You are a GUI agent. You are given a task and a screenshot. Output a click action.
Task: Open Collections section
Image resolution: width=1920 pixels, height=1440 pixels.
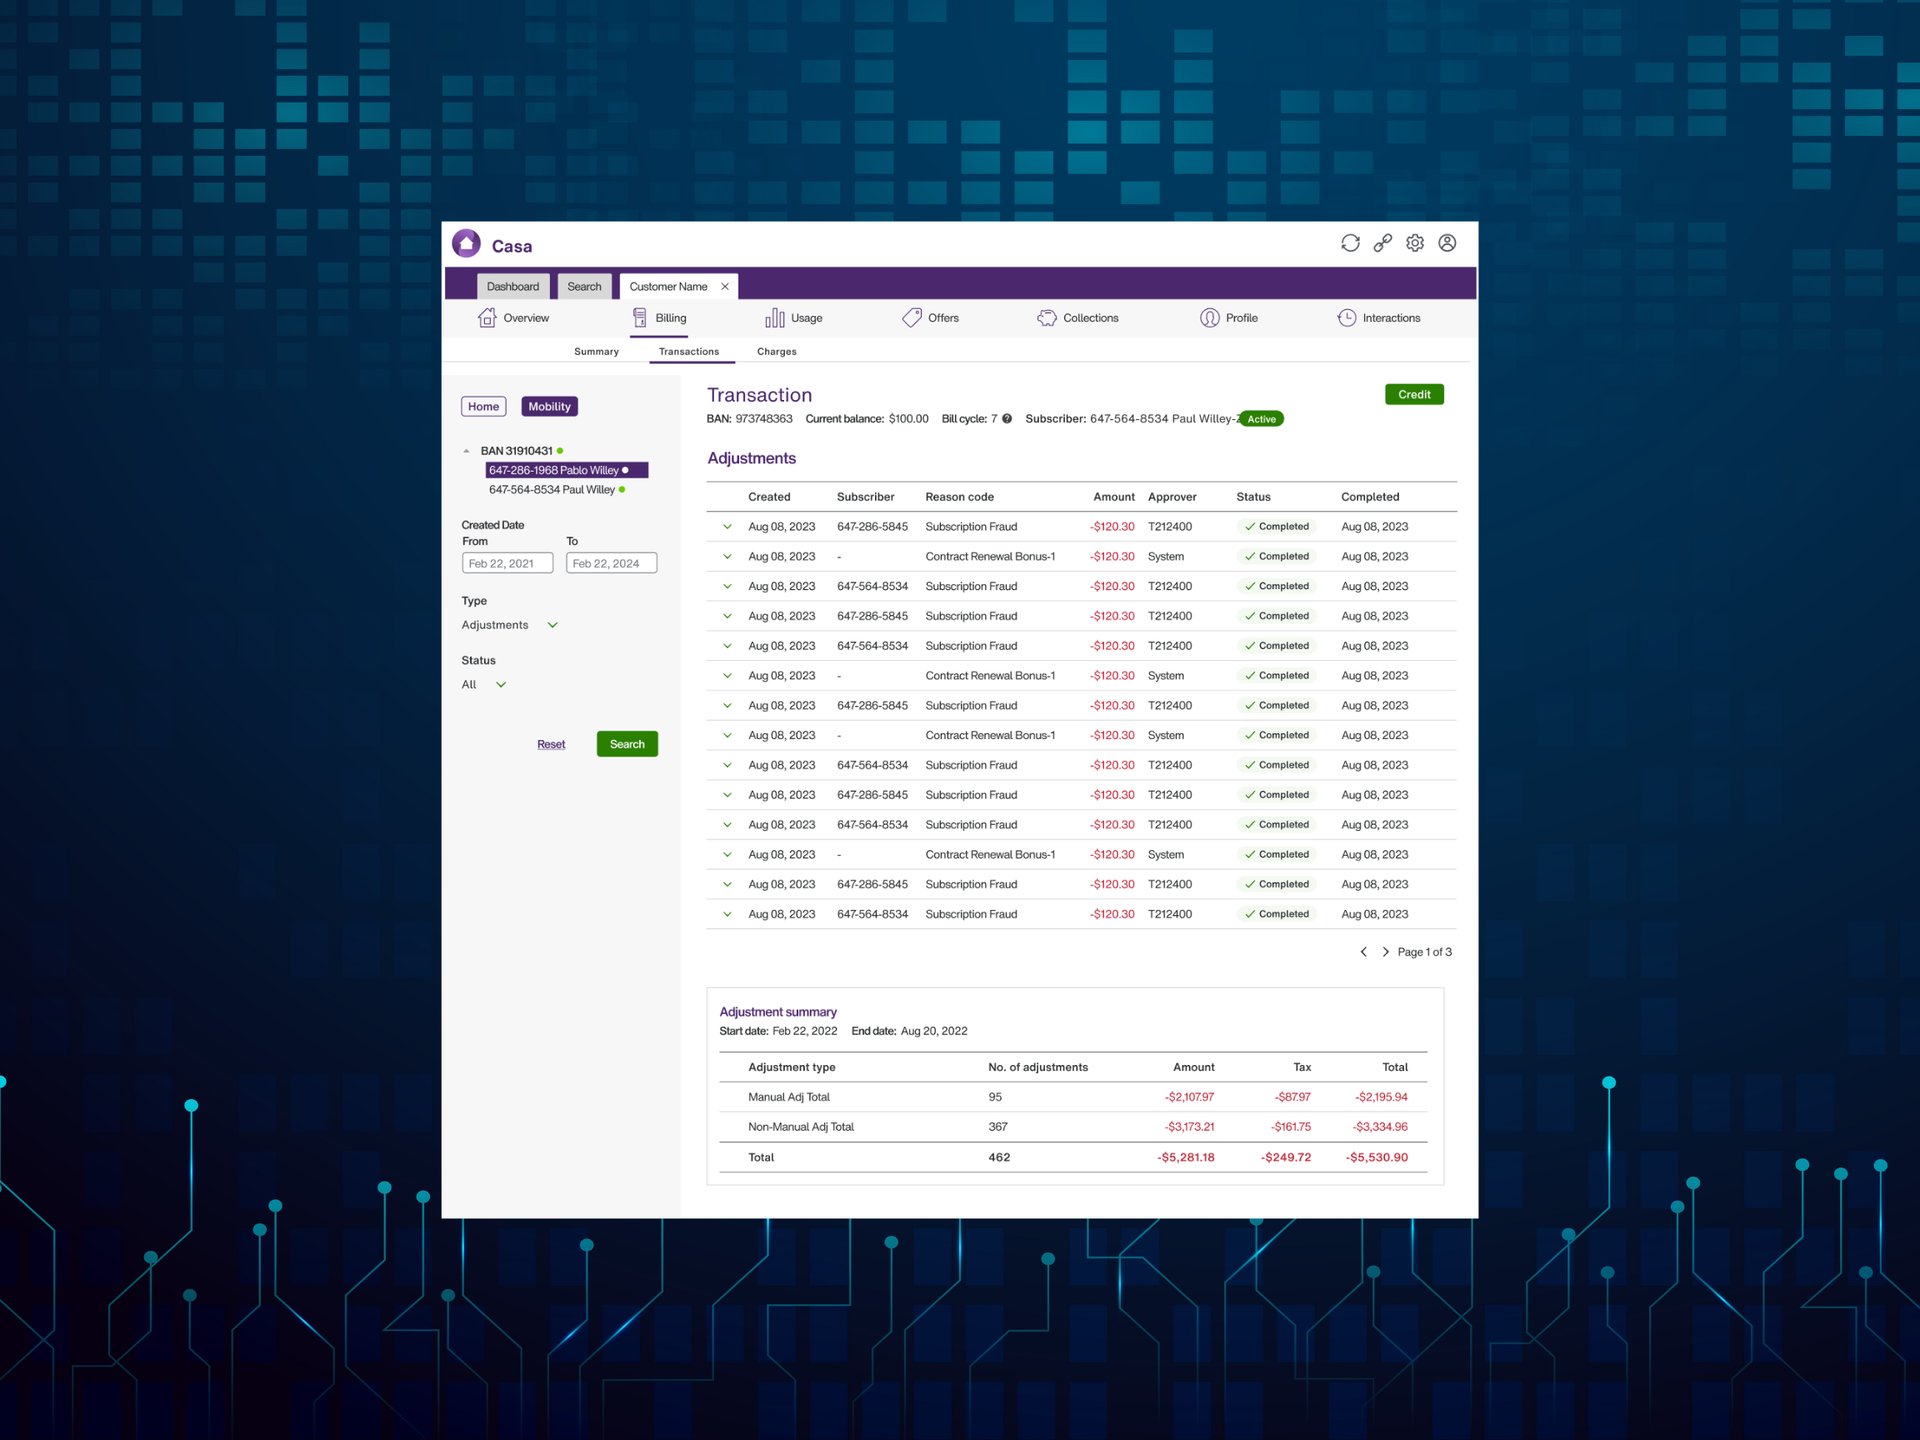tap(1077, 318)
